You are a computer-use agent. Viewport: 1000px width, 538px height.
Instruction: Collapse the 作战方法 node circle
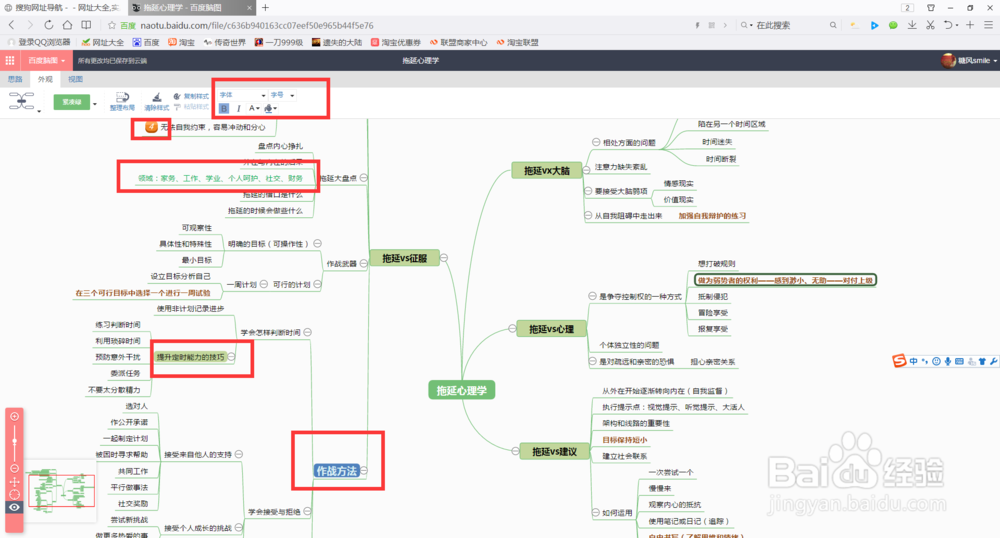tap(364, 470)
